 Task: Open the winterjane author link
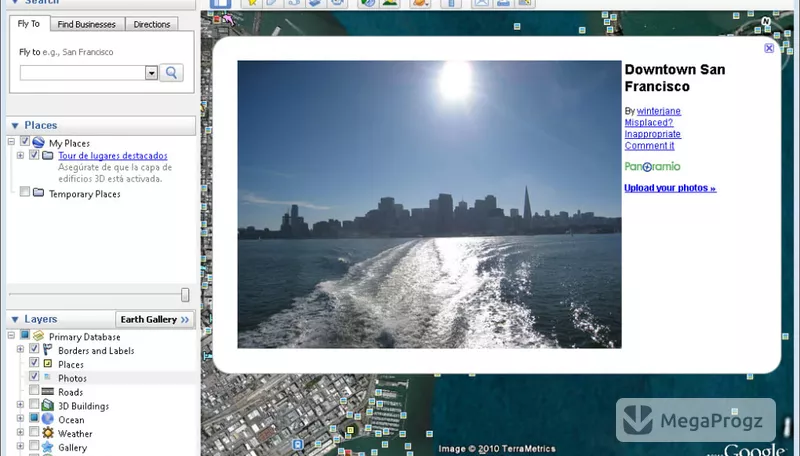coord(658,111)
